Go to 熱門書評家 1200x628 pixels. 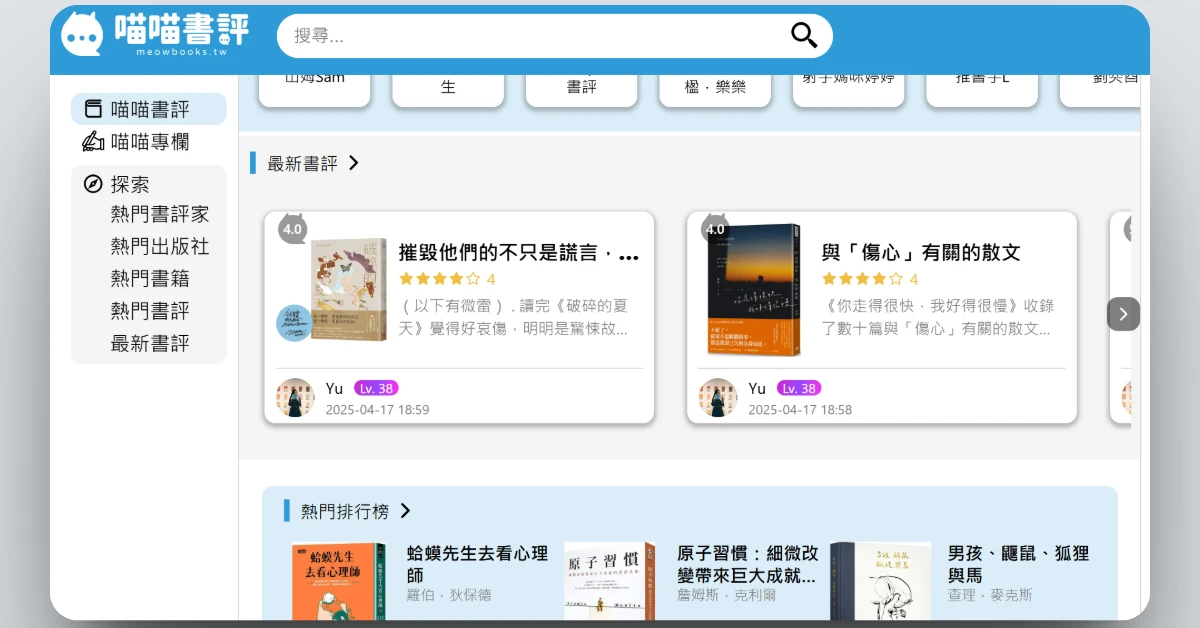pyautogui.click(x=160, y=214)
